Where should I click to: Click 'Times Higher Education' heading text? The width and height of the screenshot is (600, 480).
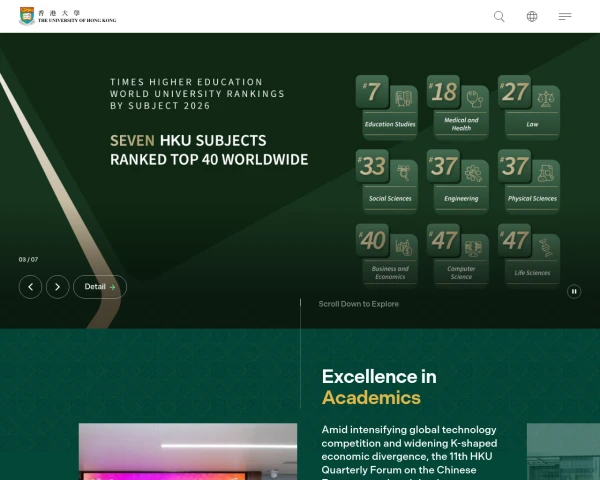click(x=197, y=94)
